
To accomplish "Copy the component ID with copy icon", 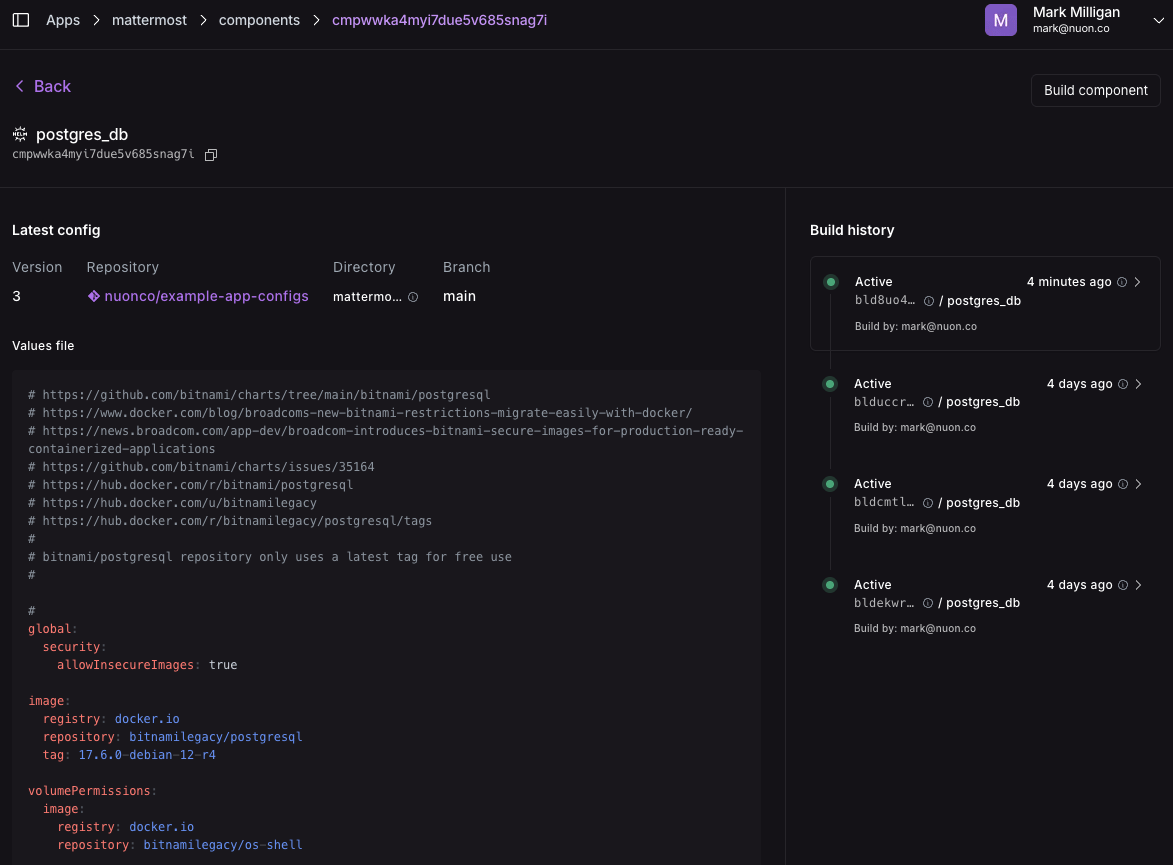I will [211, 155].
